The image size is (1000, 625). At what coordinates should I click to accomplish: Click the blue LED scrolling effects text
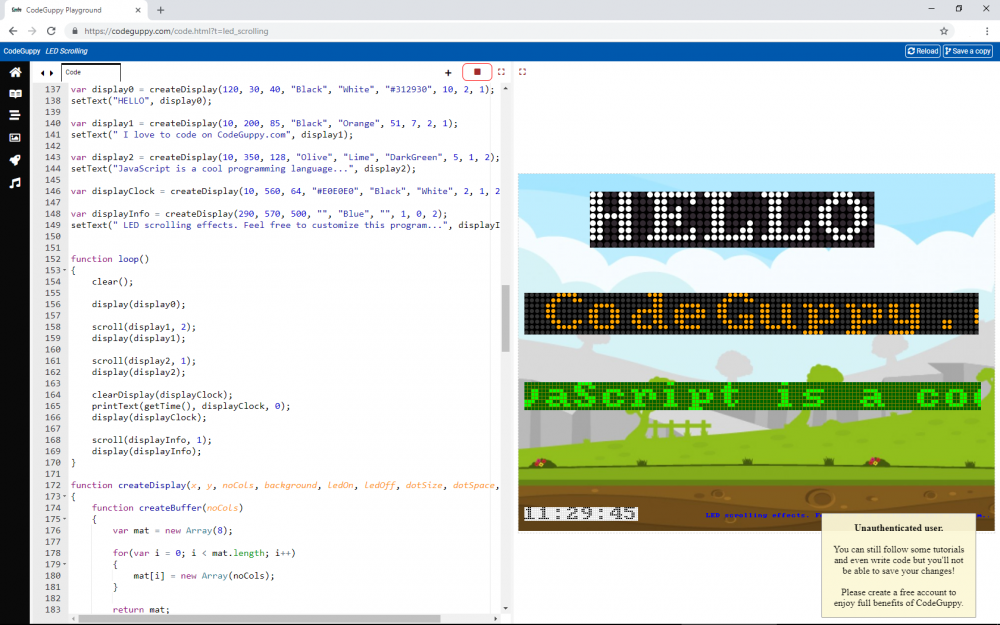(763, 515)
